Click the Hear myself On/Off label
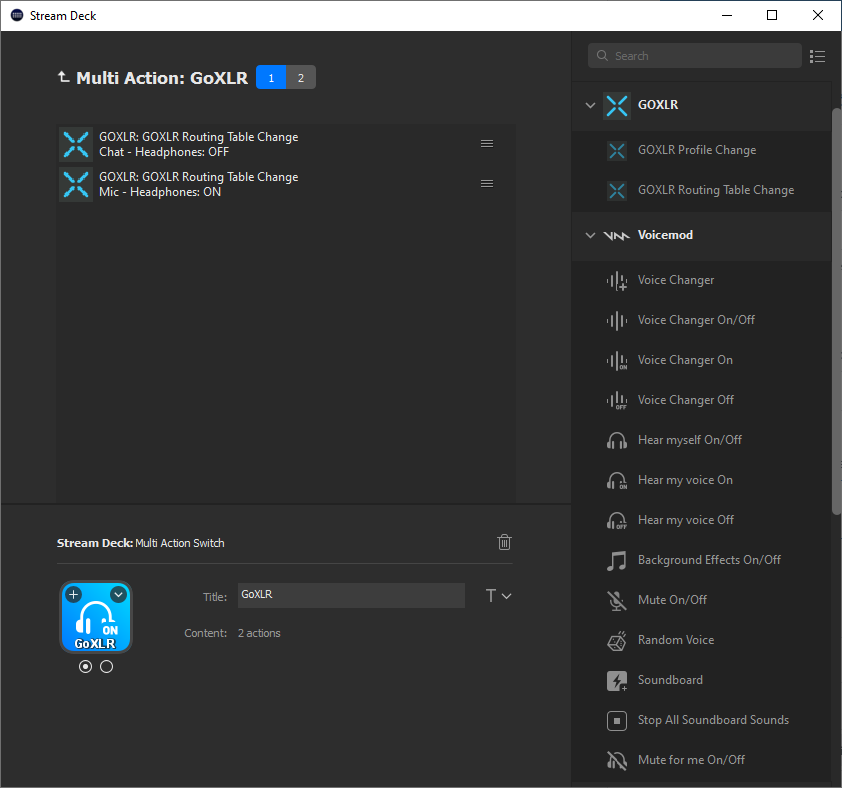 690,440
